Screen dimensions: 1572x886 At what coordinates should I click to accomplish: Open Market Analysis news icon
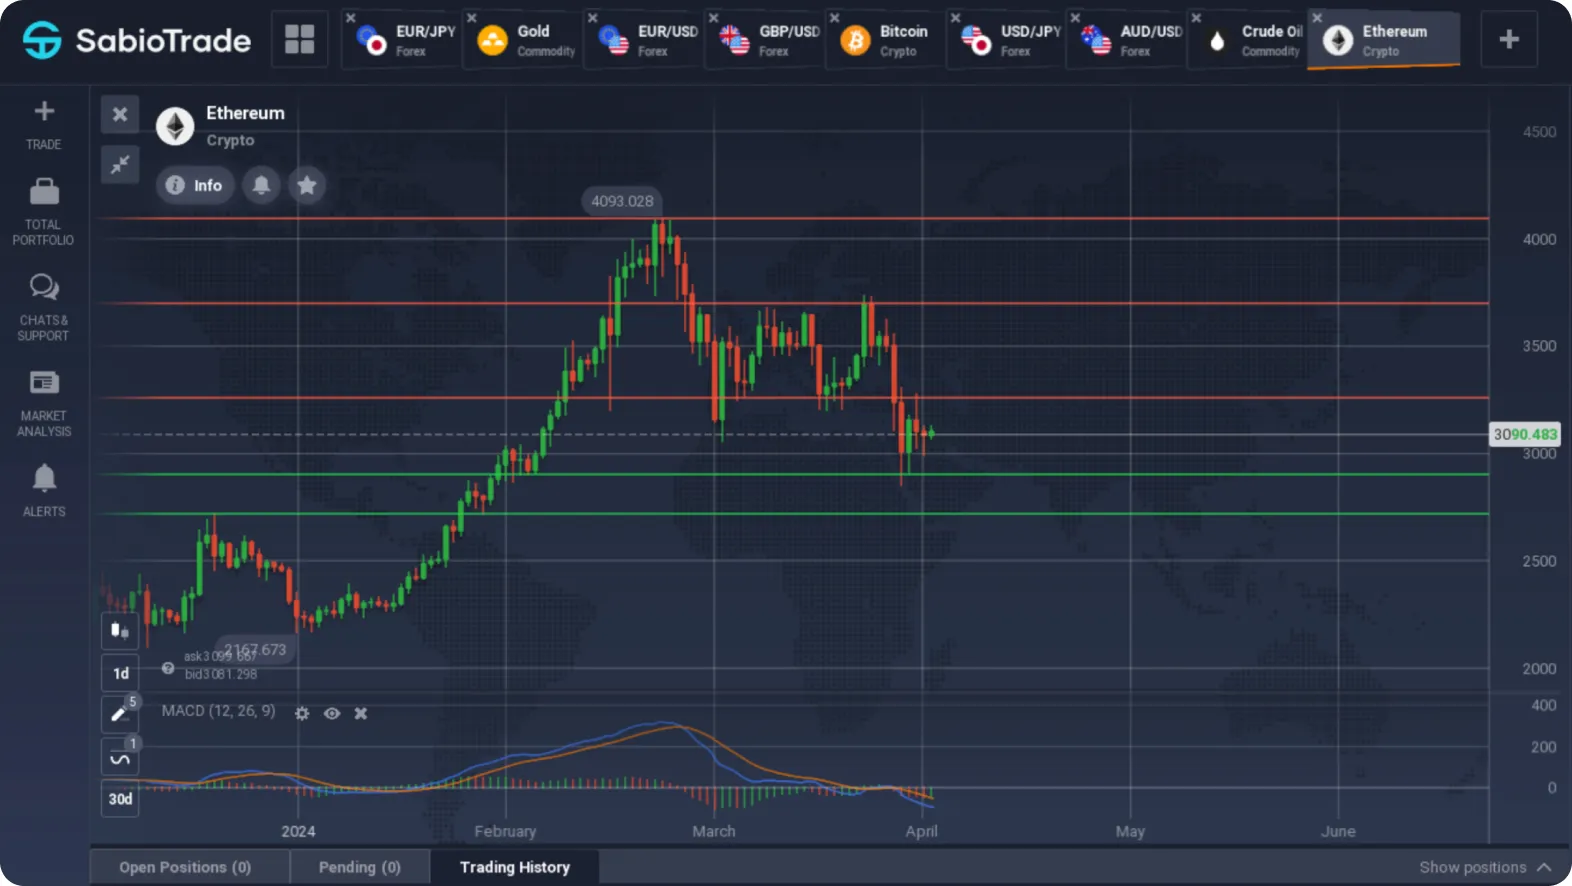[44, 382]
